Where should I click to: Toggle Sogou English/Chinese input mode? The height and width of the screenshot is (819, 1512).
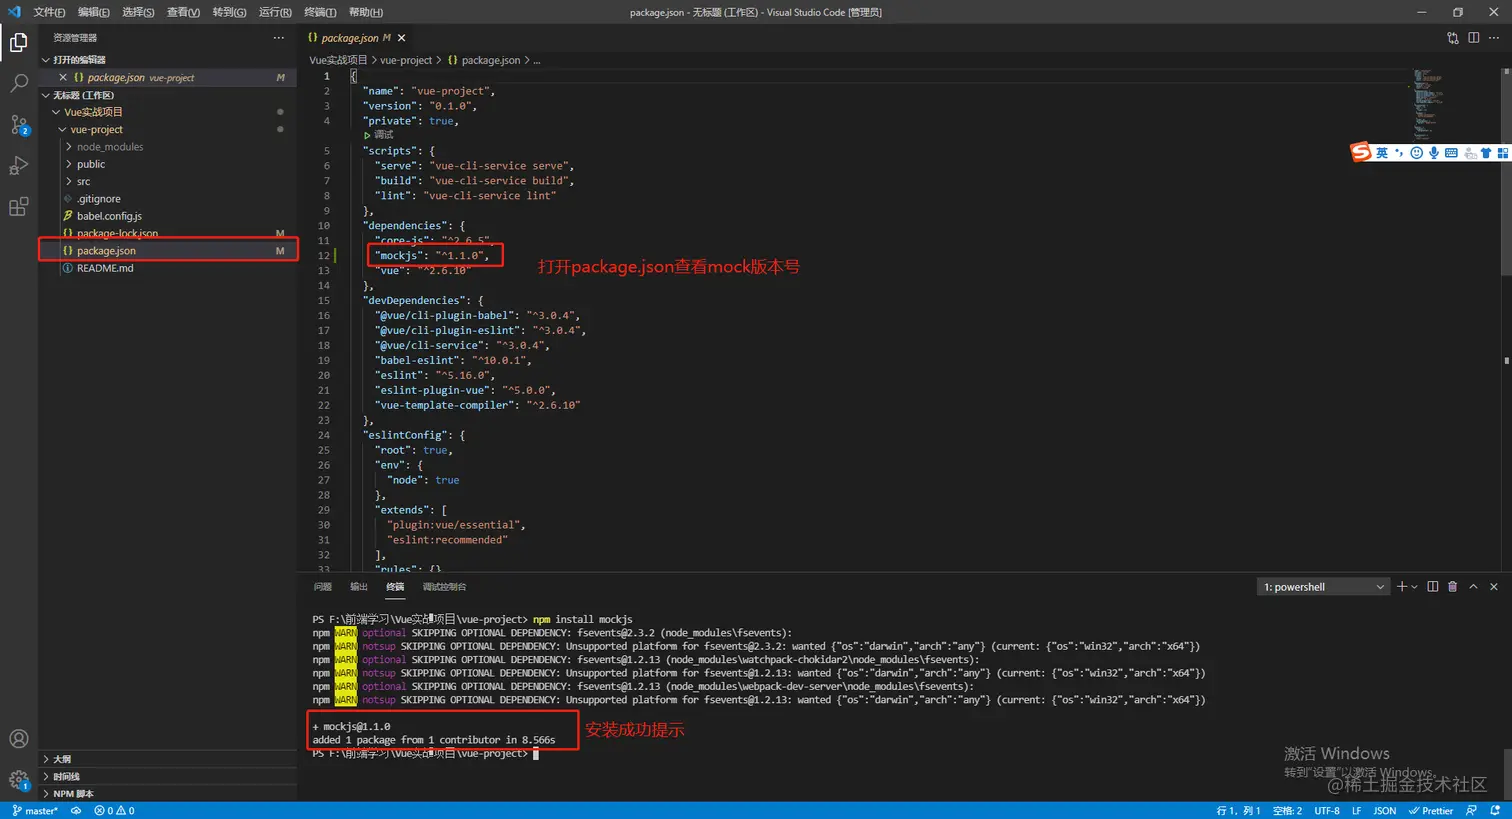[x=1382, y=153]
